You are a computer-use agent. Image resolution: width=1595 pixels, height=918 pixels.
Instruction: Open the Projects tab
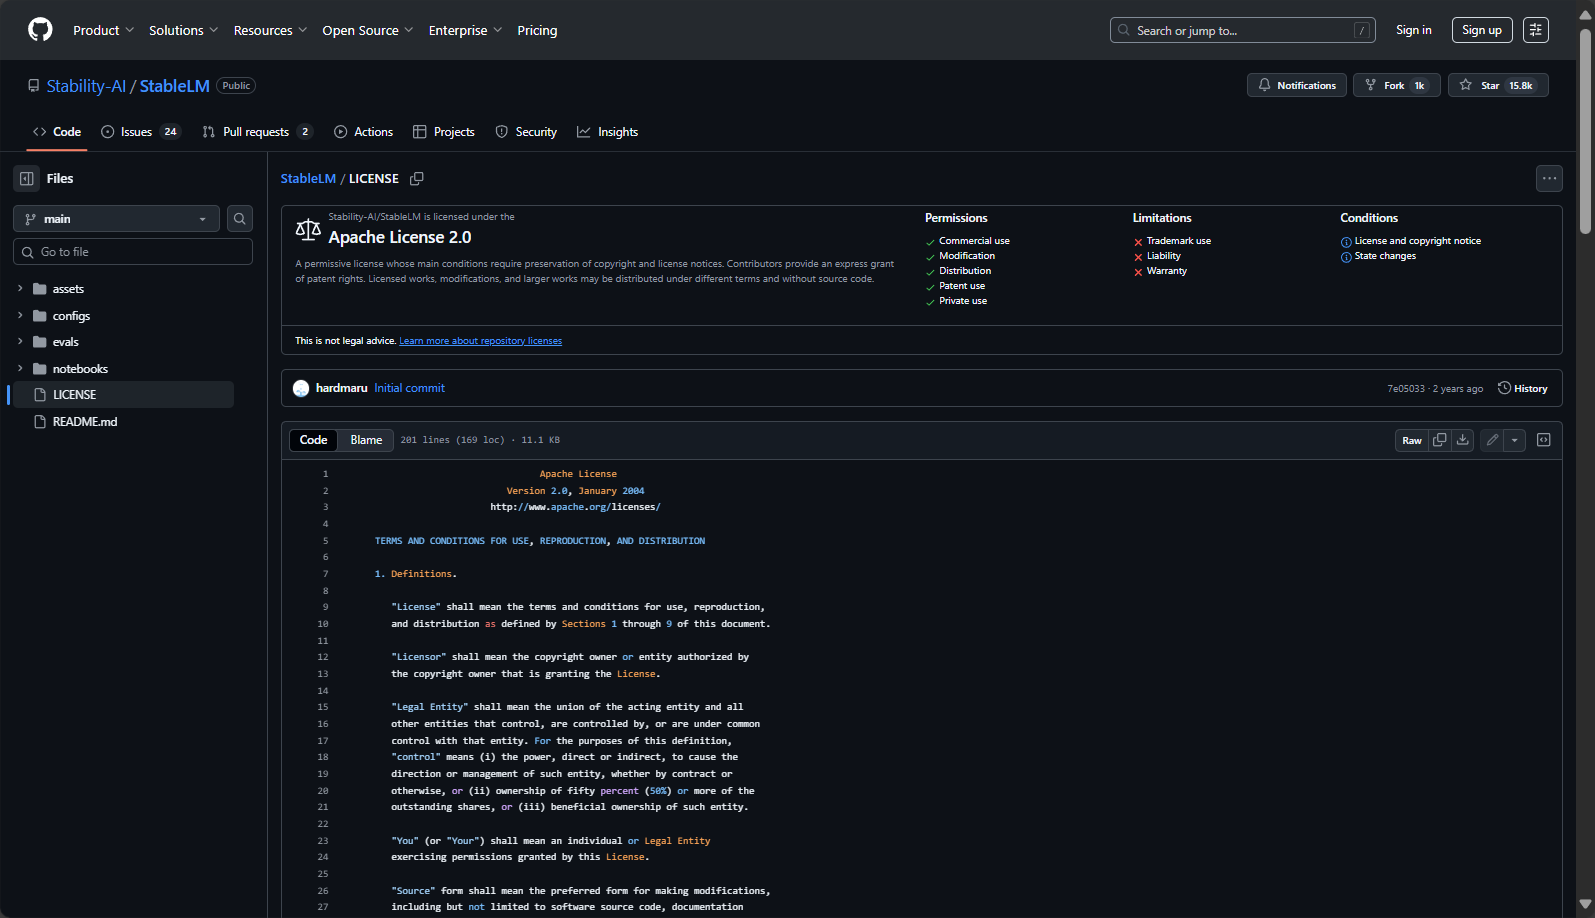[444, 132]
